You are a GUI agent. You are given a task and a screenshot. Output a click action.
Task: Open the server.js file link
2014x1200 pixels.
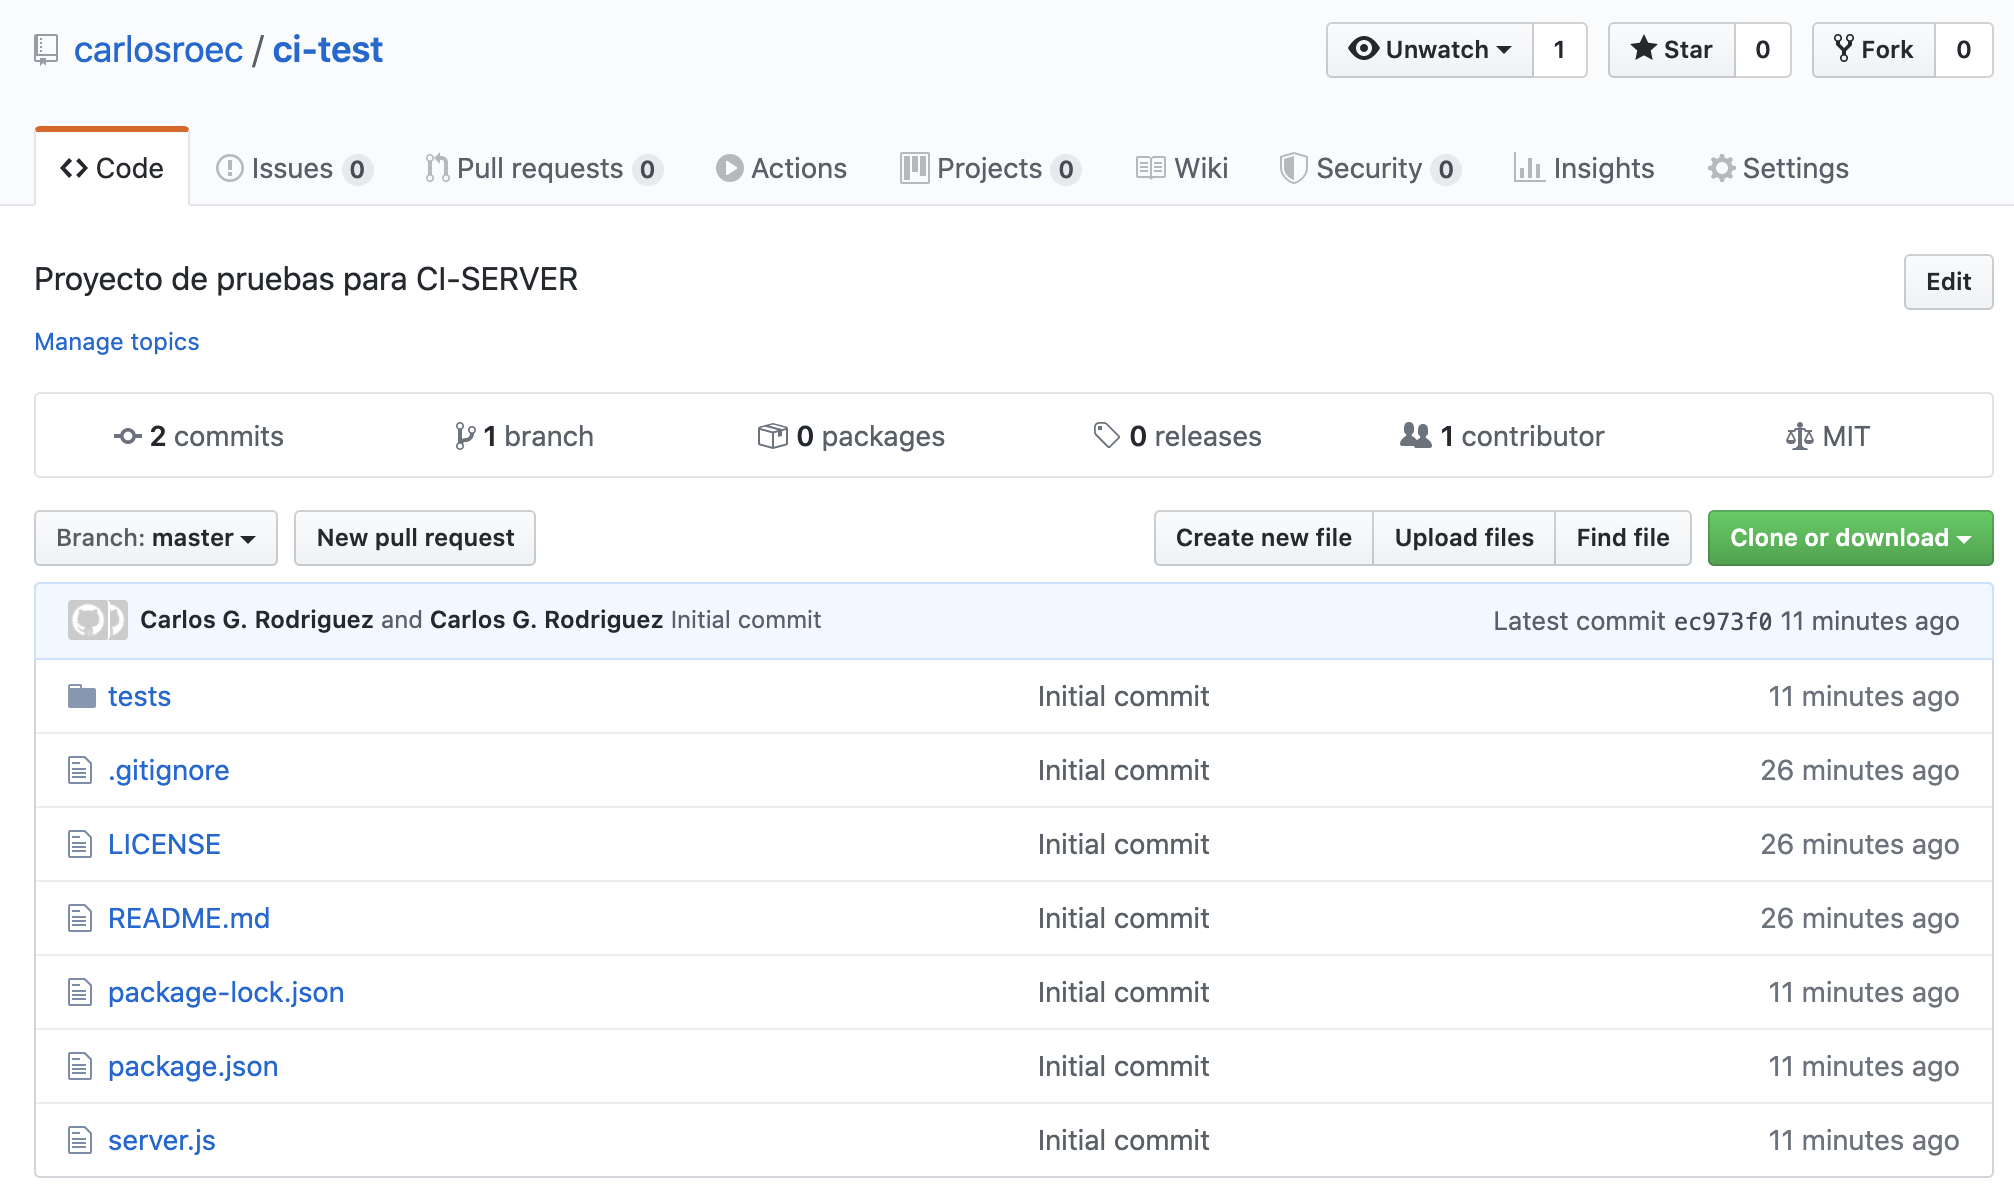tap(162, 1140)
